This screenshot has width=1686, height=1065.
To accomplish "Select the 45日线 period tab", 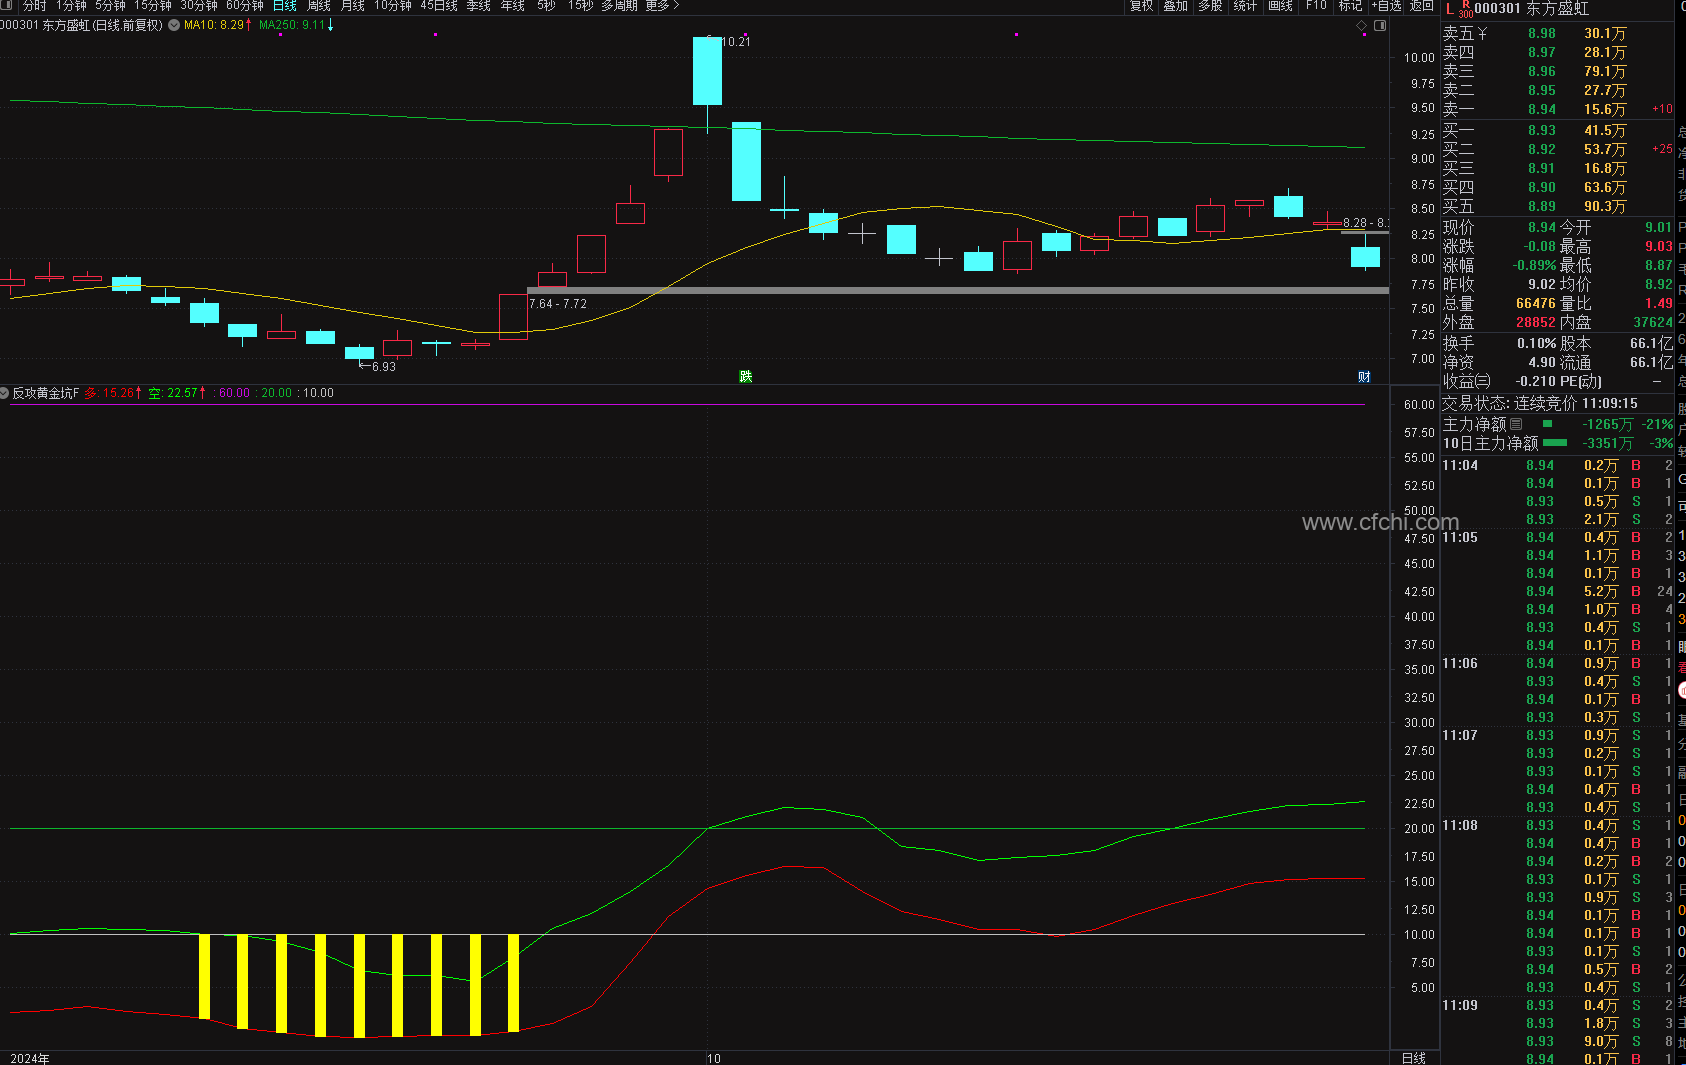I will 439,6.
